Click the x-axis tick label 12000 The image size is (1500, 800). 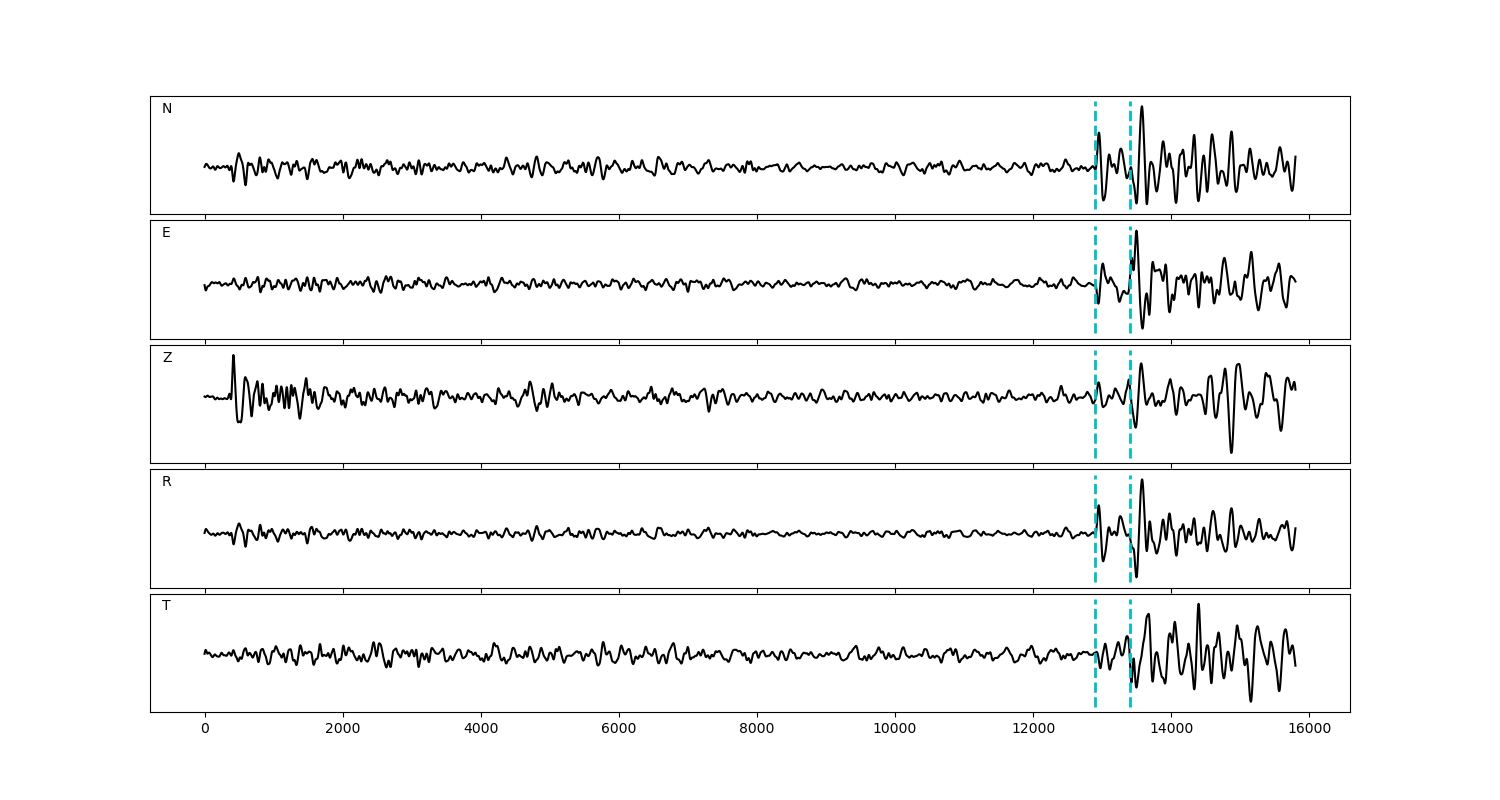tap(1033, 730)
